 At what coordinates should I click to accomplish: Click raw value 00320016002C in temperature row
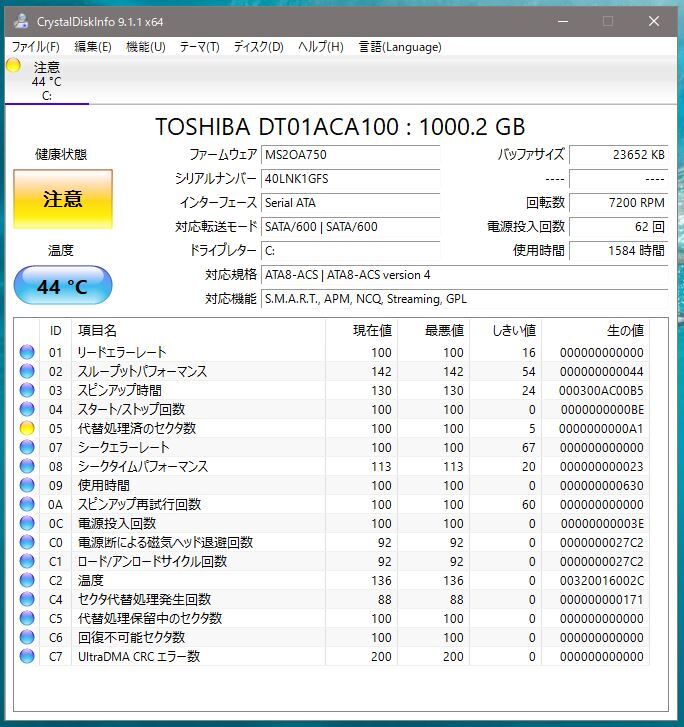tap(601, 581)
